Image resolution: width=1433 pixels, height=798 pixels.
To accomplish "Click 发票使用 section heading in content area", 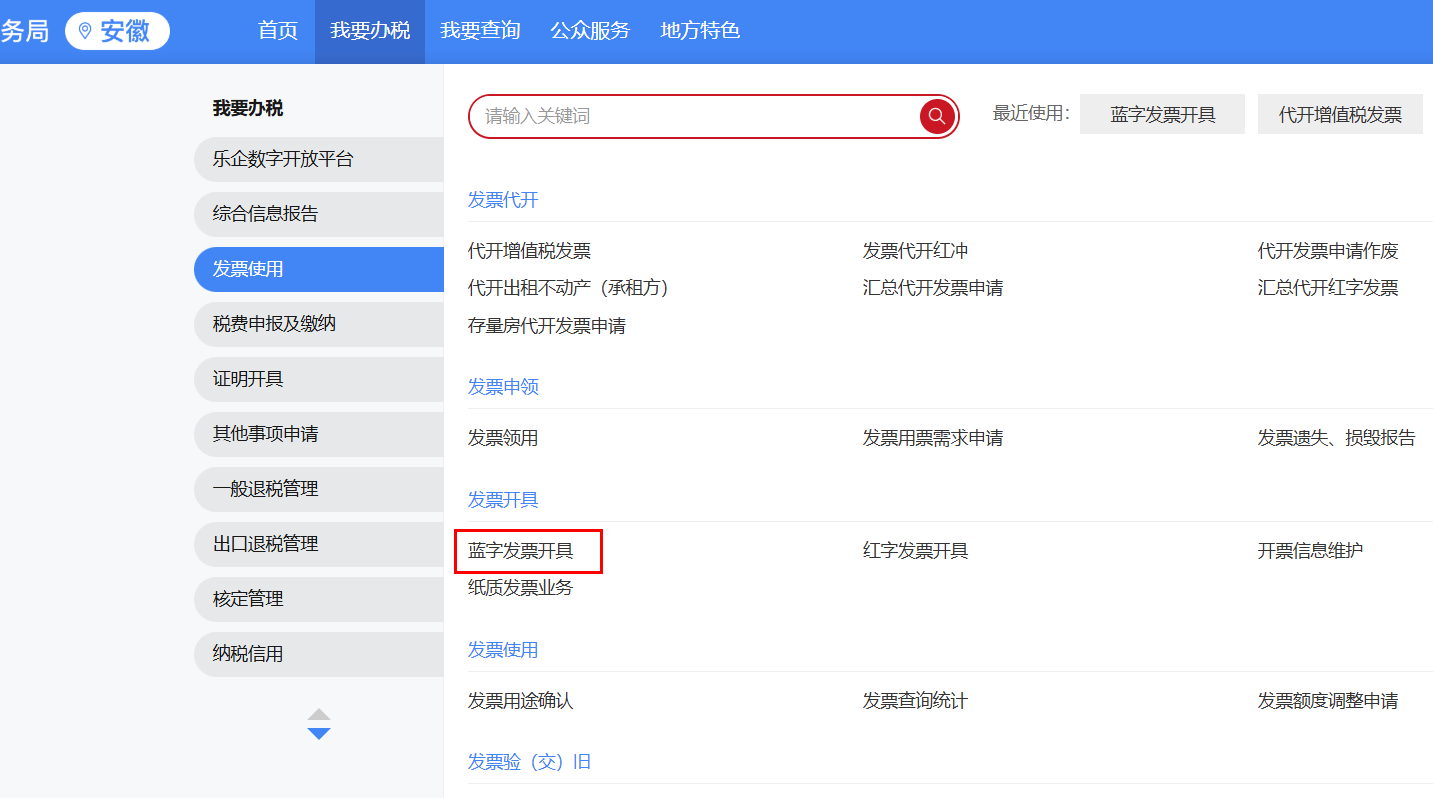I will (503, 650).
